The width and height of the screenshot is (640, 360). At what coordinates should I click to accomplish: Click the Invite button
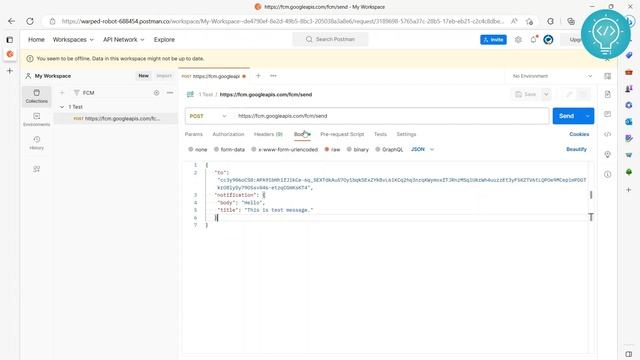point(493,40)
